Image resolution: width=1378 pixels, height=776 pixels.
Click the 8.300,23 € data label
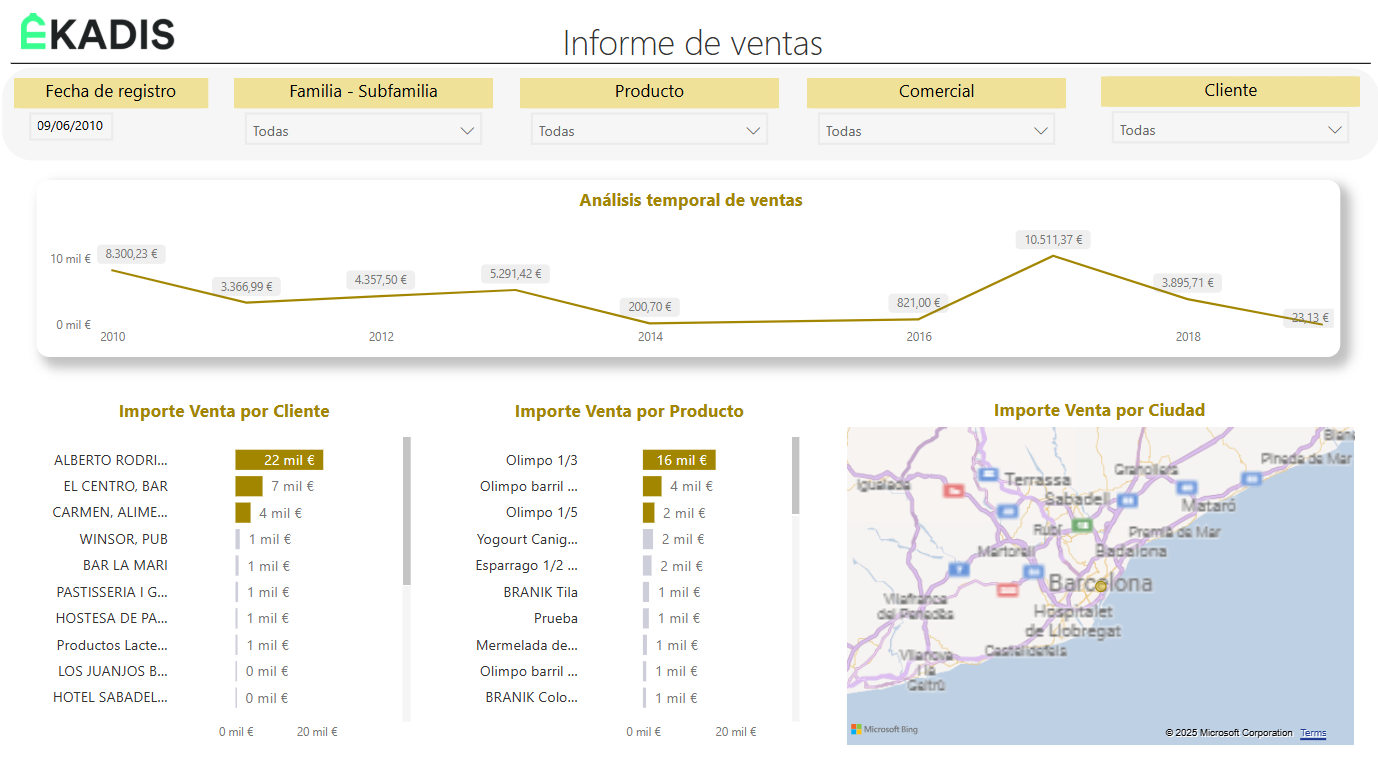point(132,254)
